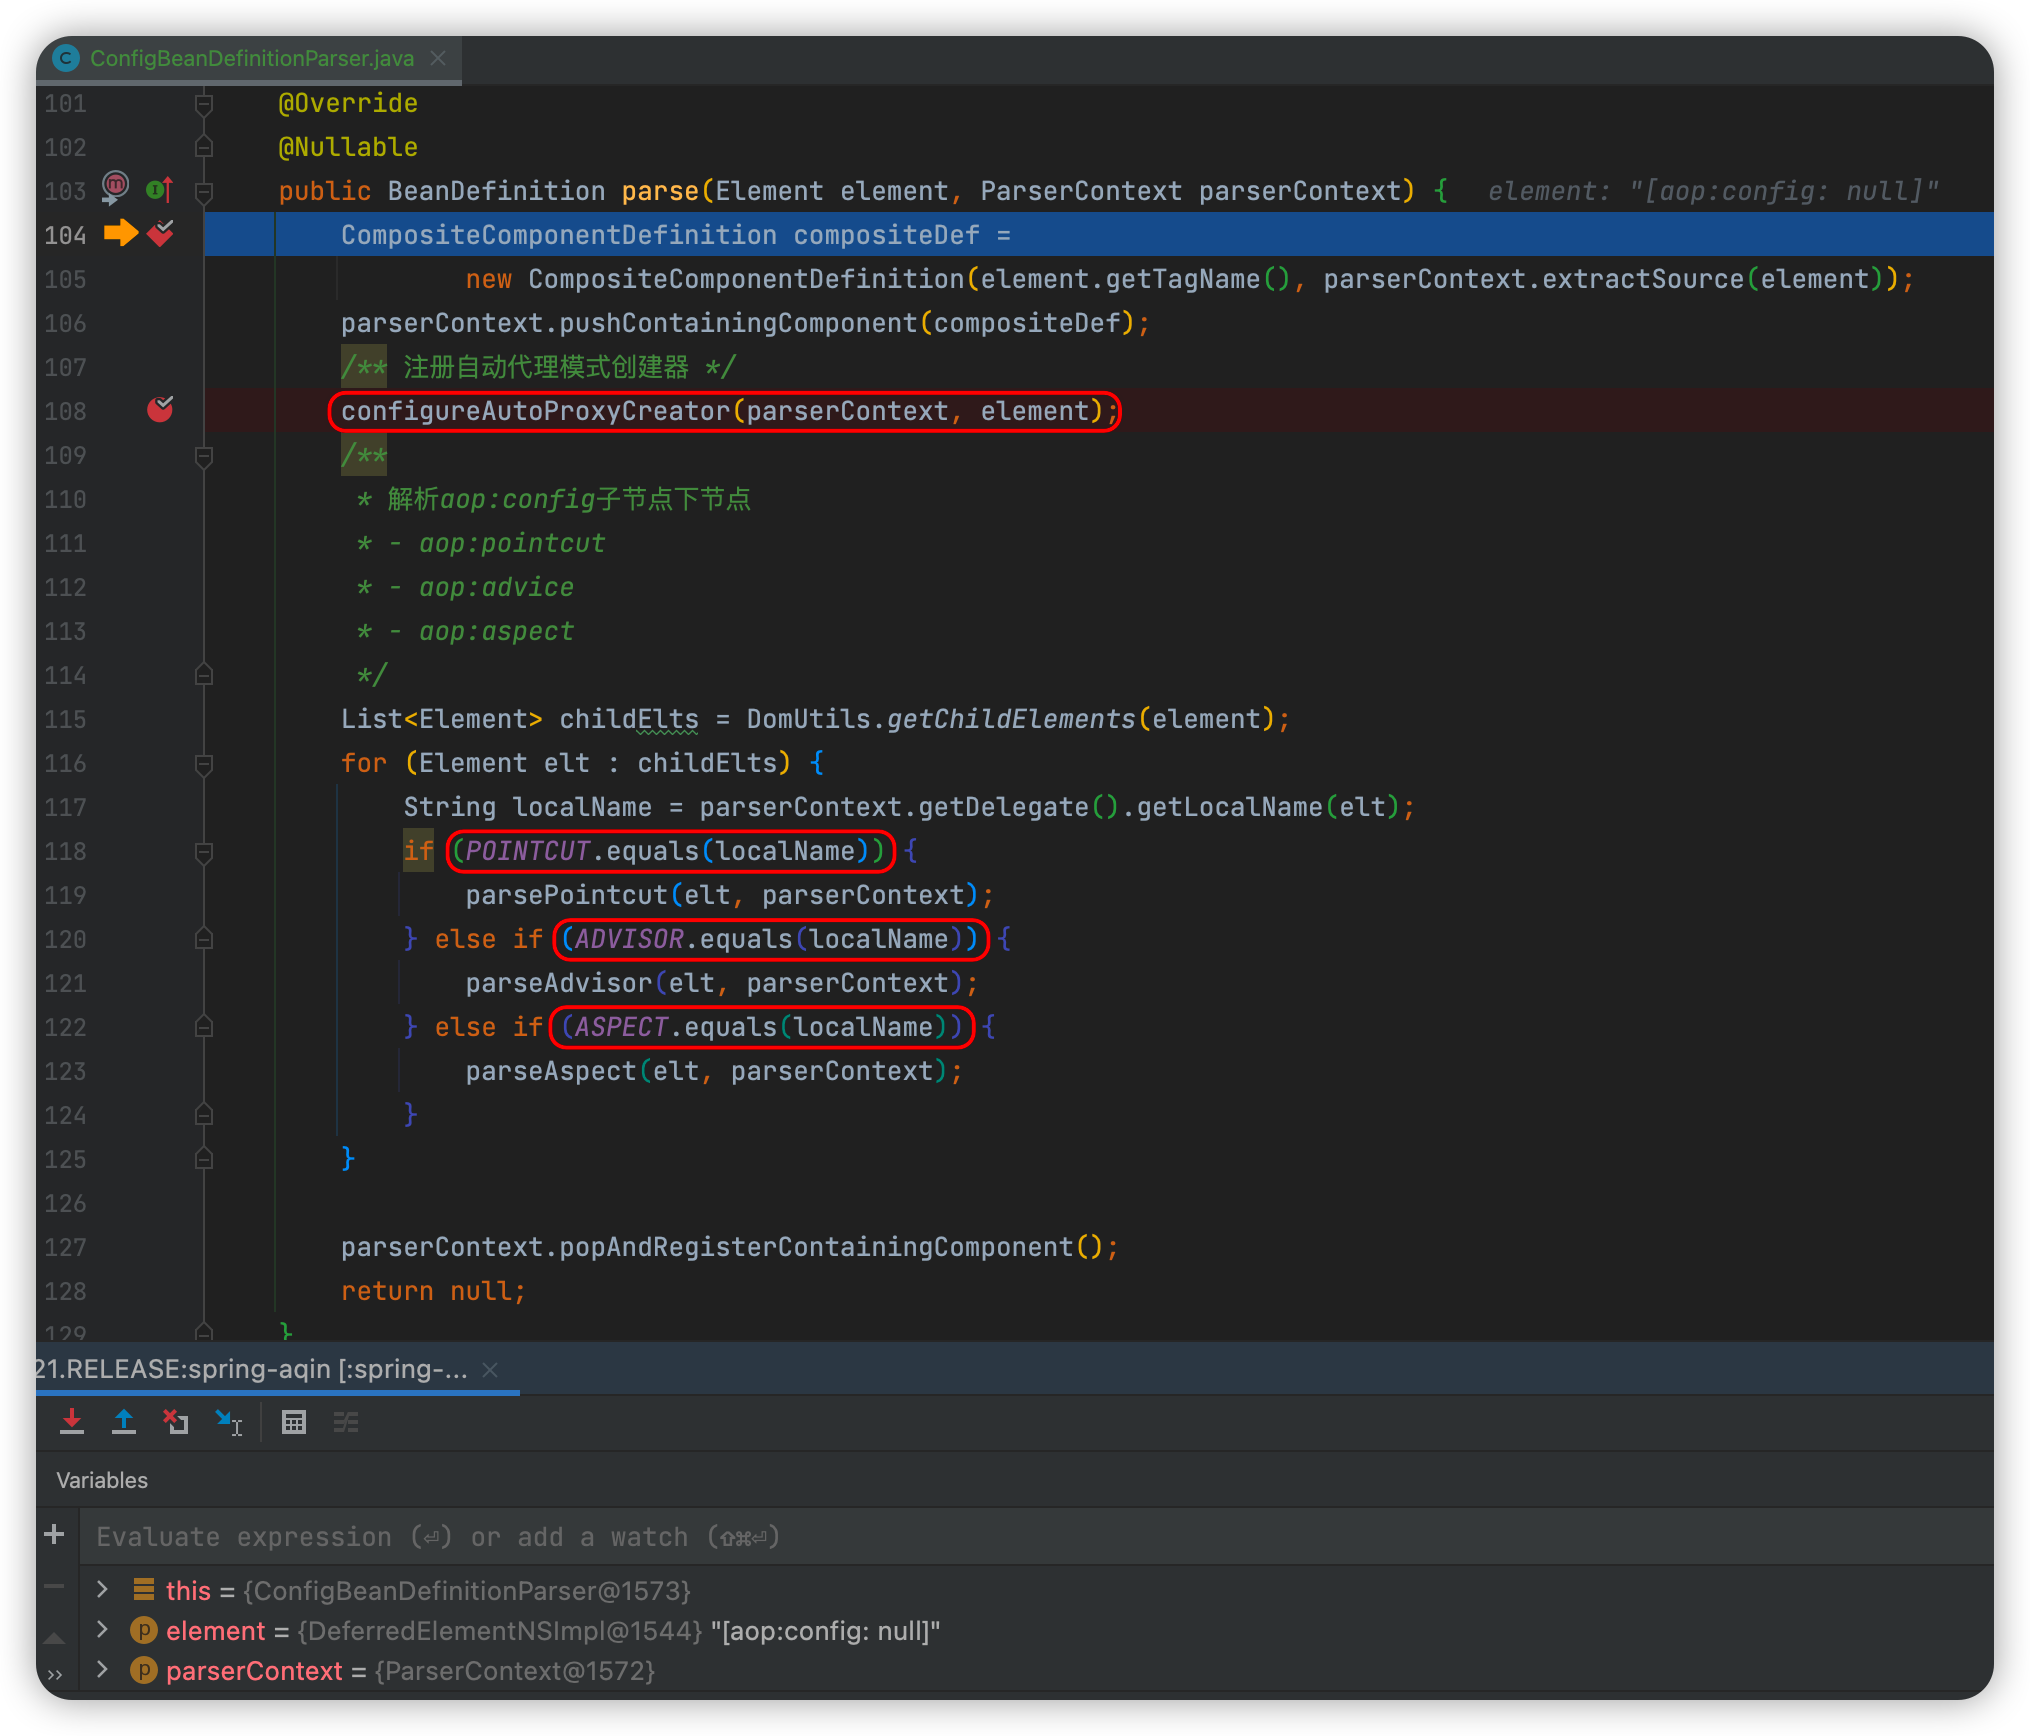Click the Trace Current Stream Chain icon
The image size is (2030, 1736).
[x=346, y=1422]
